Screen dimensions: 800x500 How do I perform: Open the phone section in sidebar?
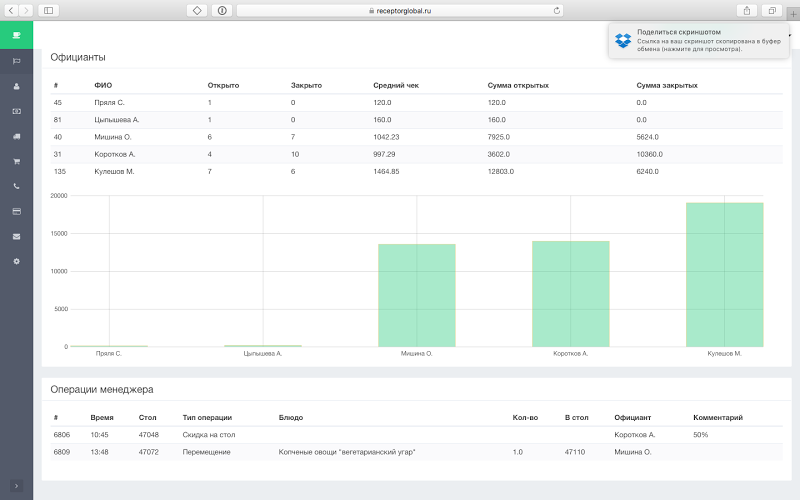click(16, 186)
